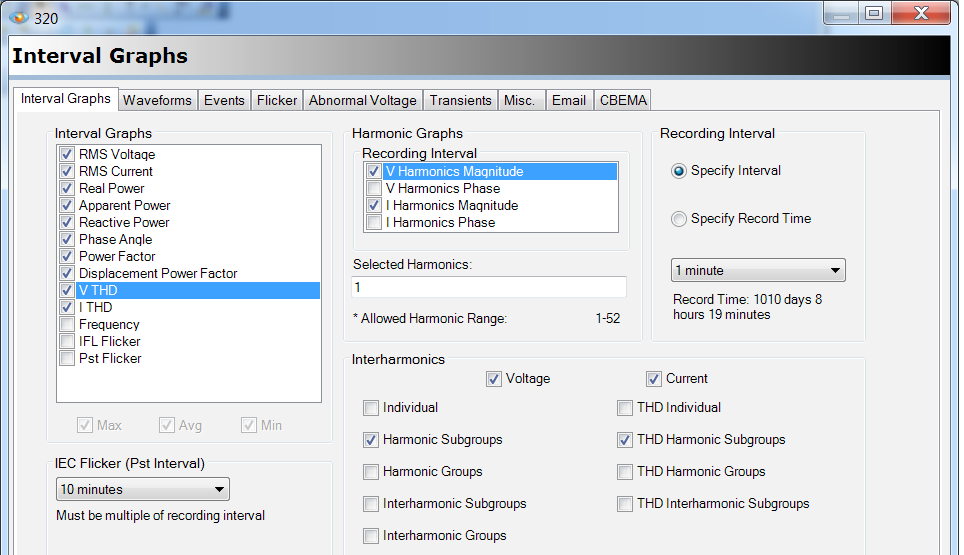The image size is (964, 555).
Task: Switch to the Waveforms tab
Action: click(x=157, y=100)
